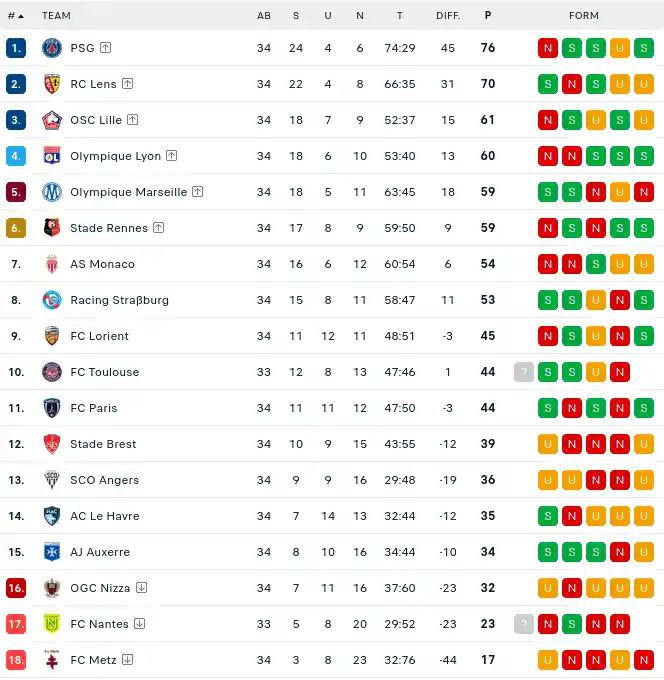
Task: Sort table by the # rank column
Action: click(x=16, y=16)
